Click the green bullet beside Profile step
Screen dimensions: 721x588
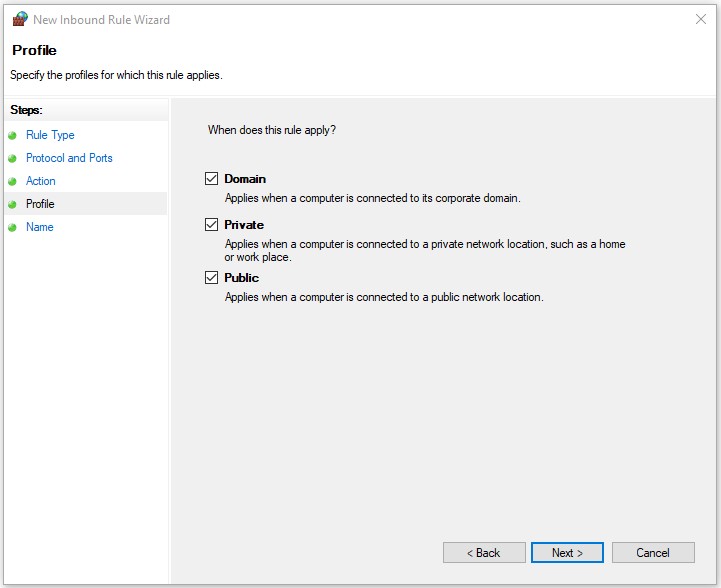tap(12, 204)
